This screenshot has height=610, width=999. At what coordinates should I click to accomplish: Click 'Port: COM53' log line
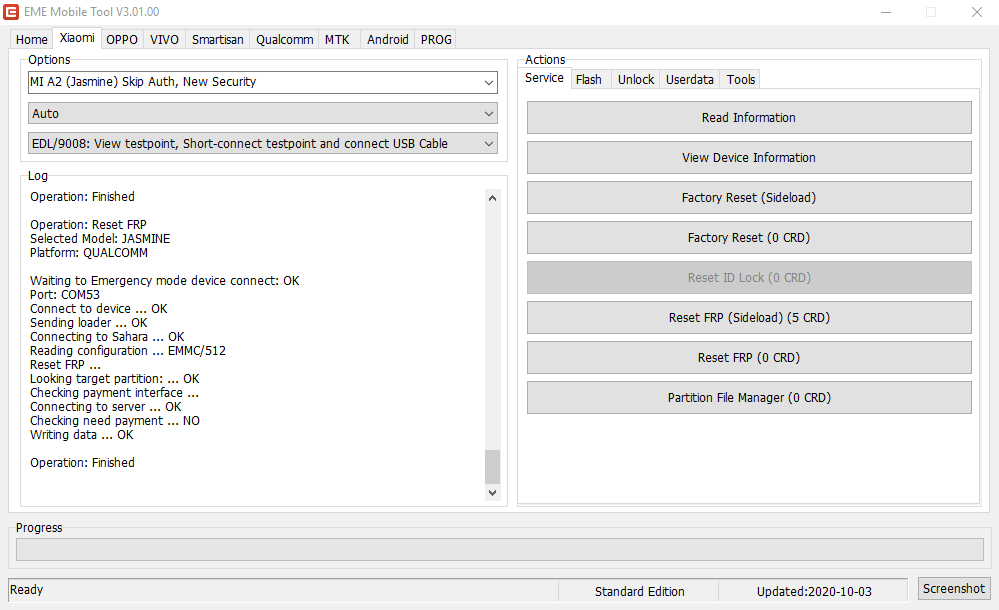pos(65,294)
